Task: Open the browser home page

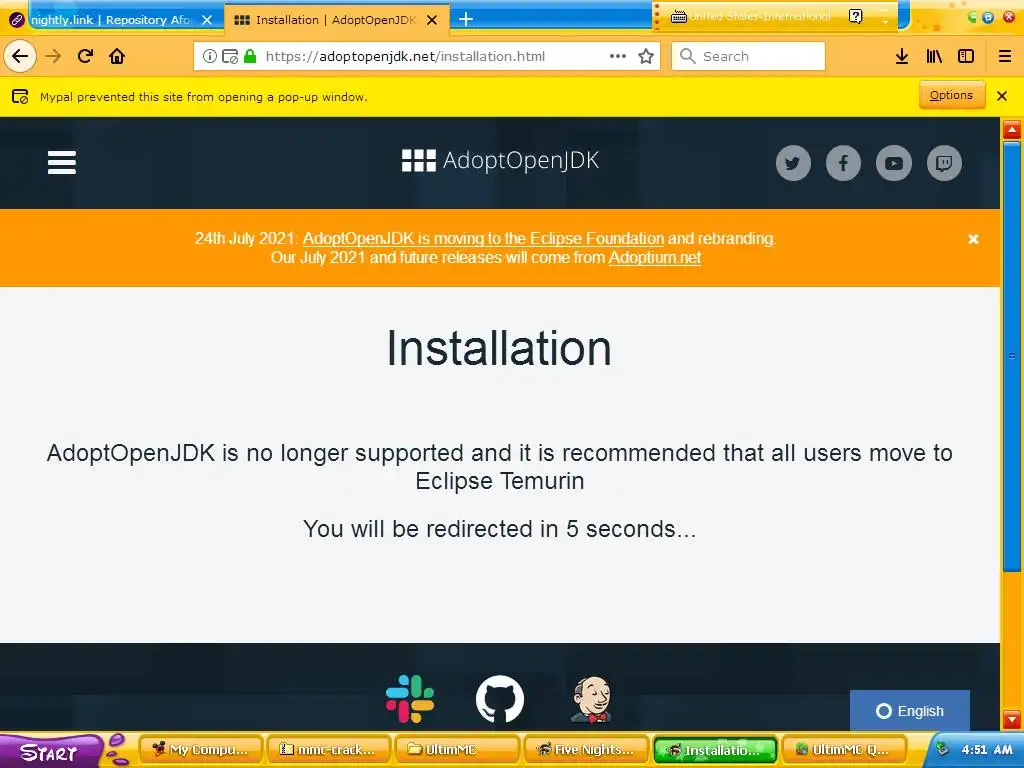Action: pos(117,56)
